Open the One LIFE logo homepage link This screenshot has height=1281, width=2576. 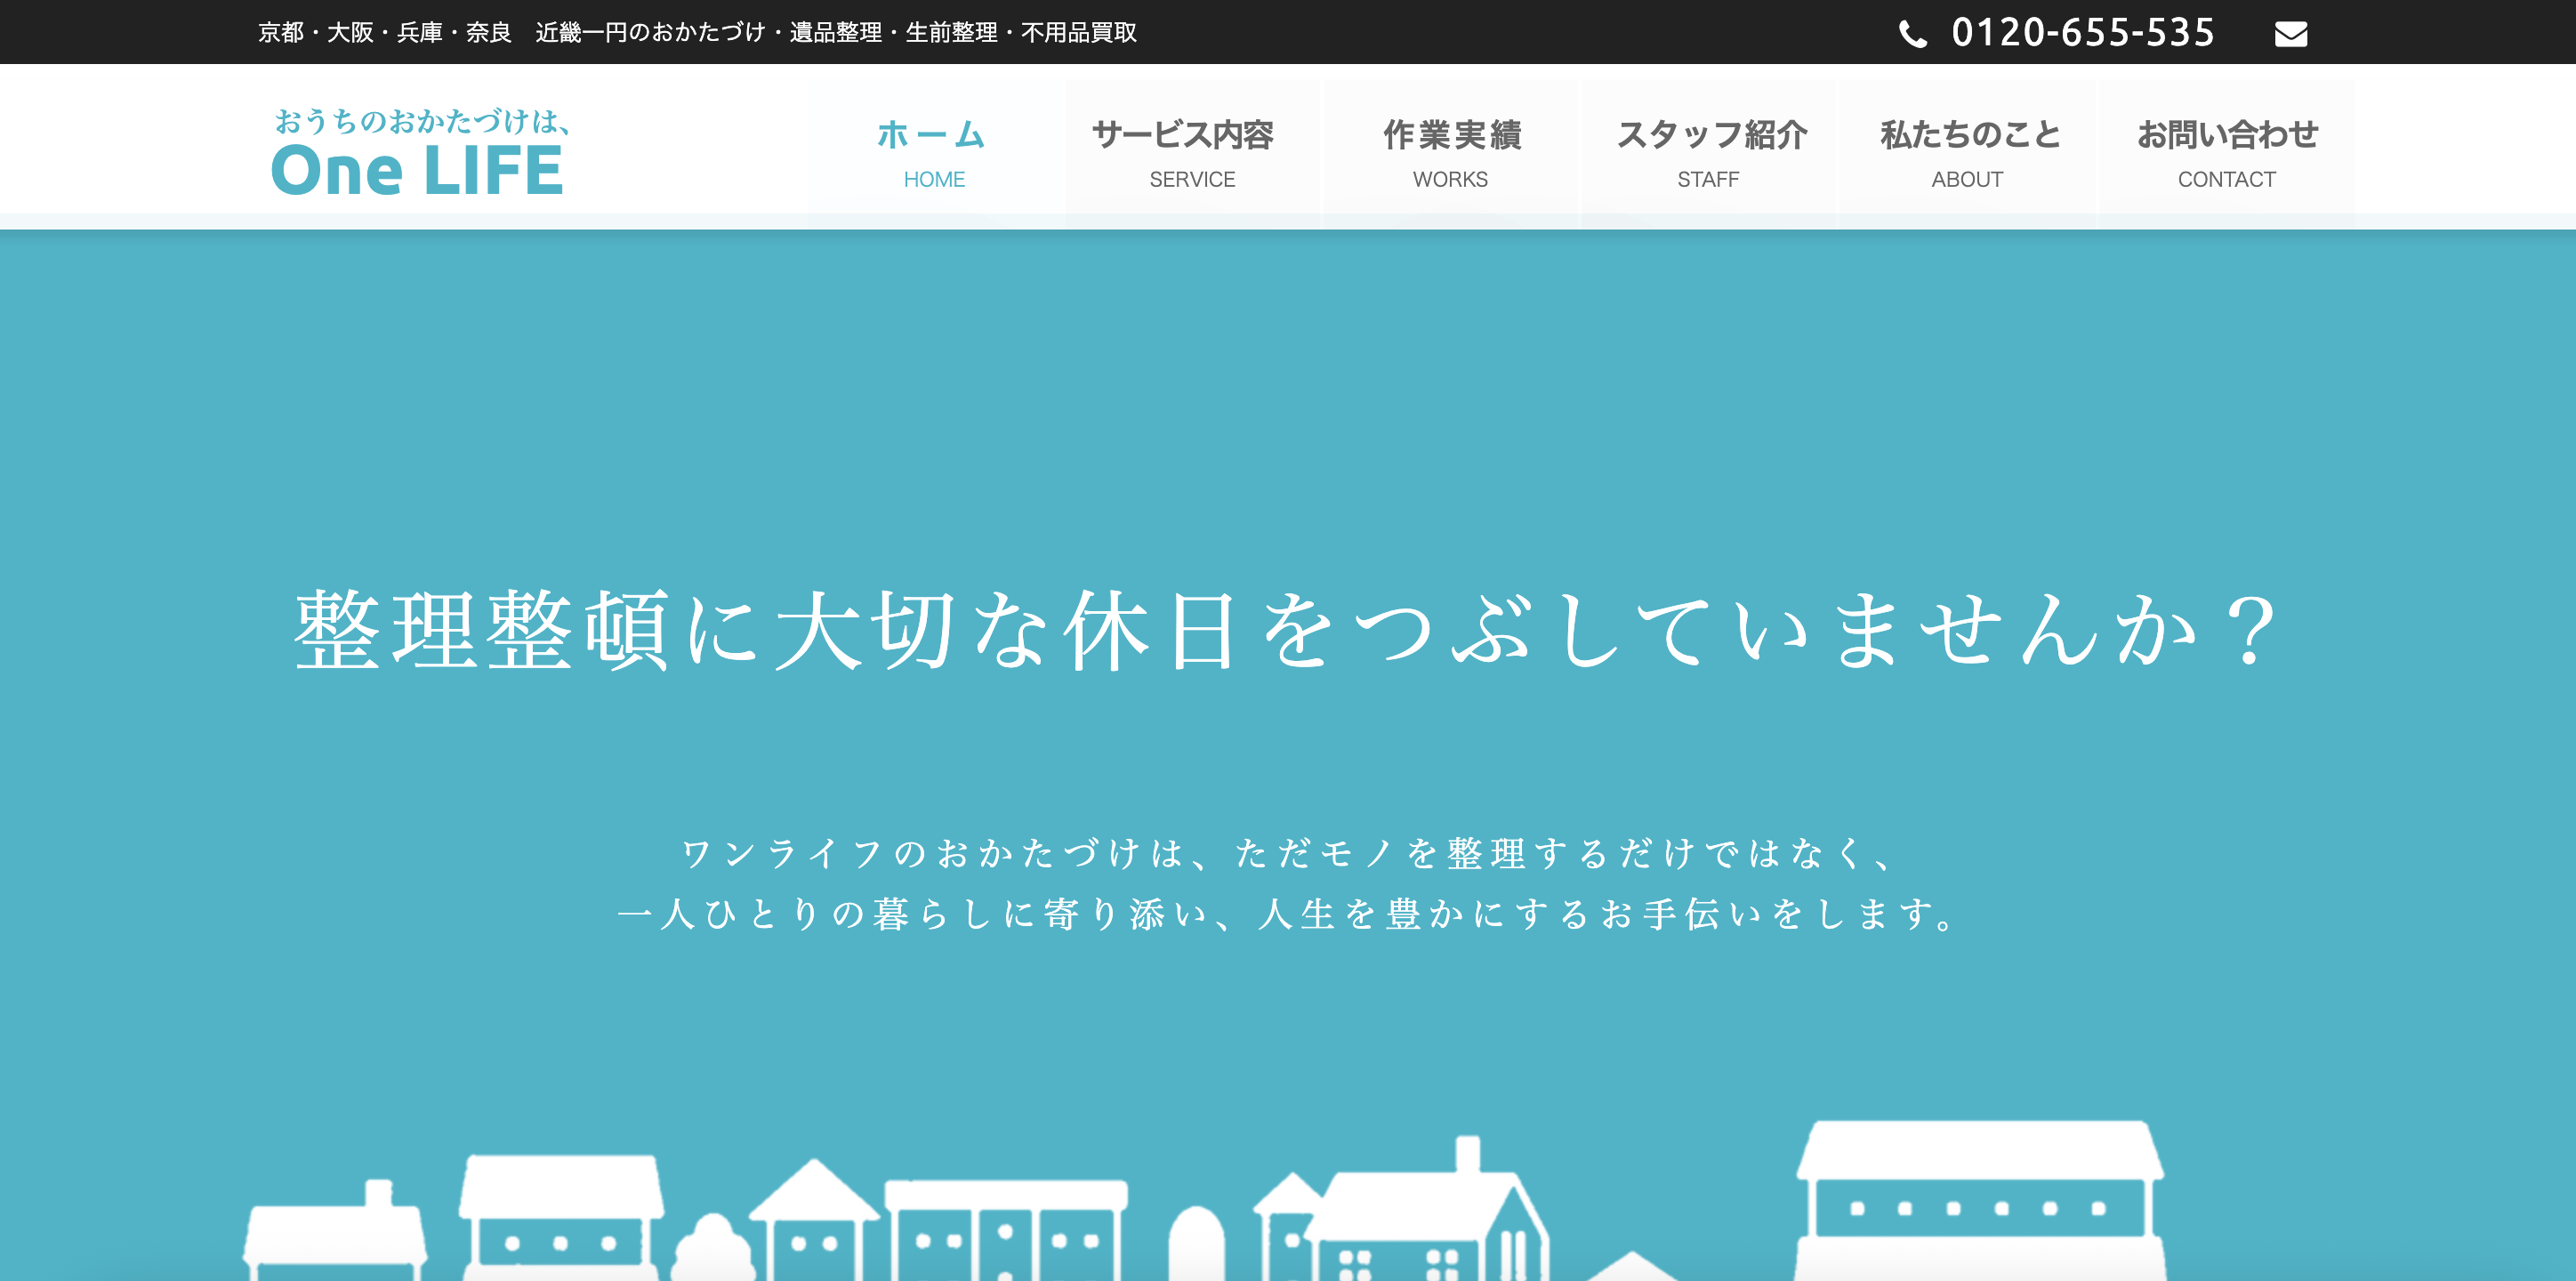tap(420, 151)
